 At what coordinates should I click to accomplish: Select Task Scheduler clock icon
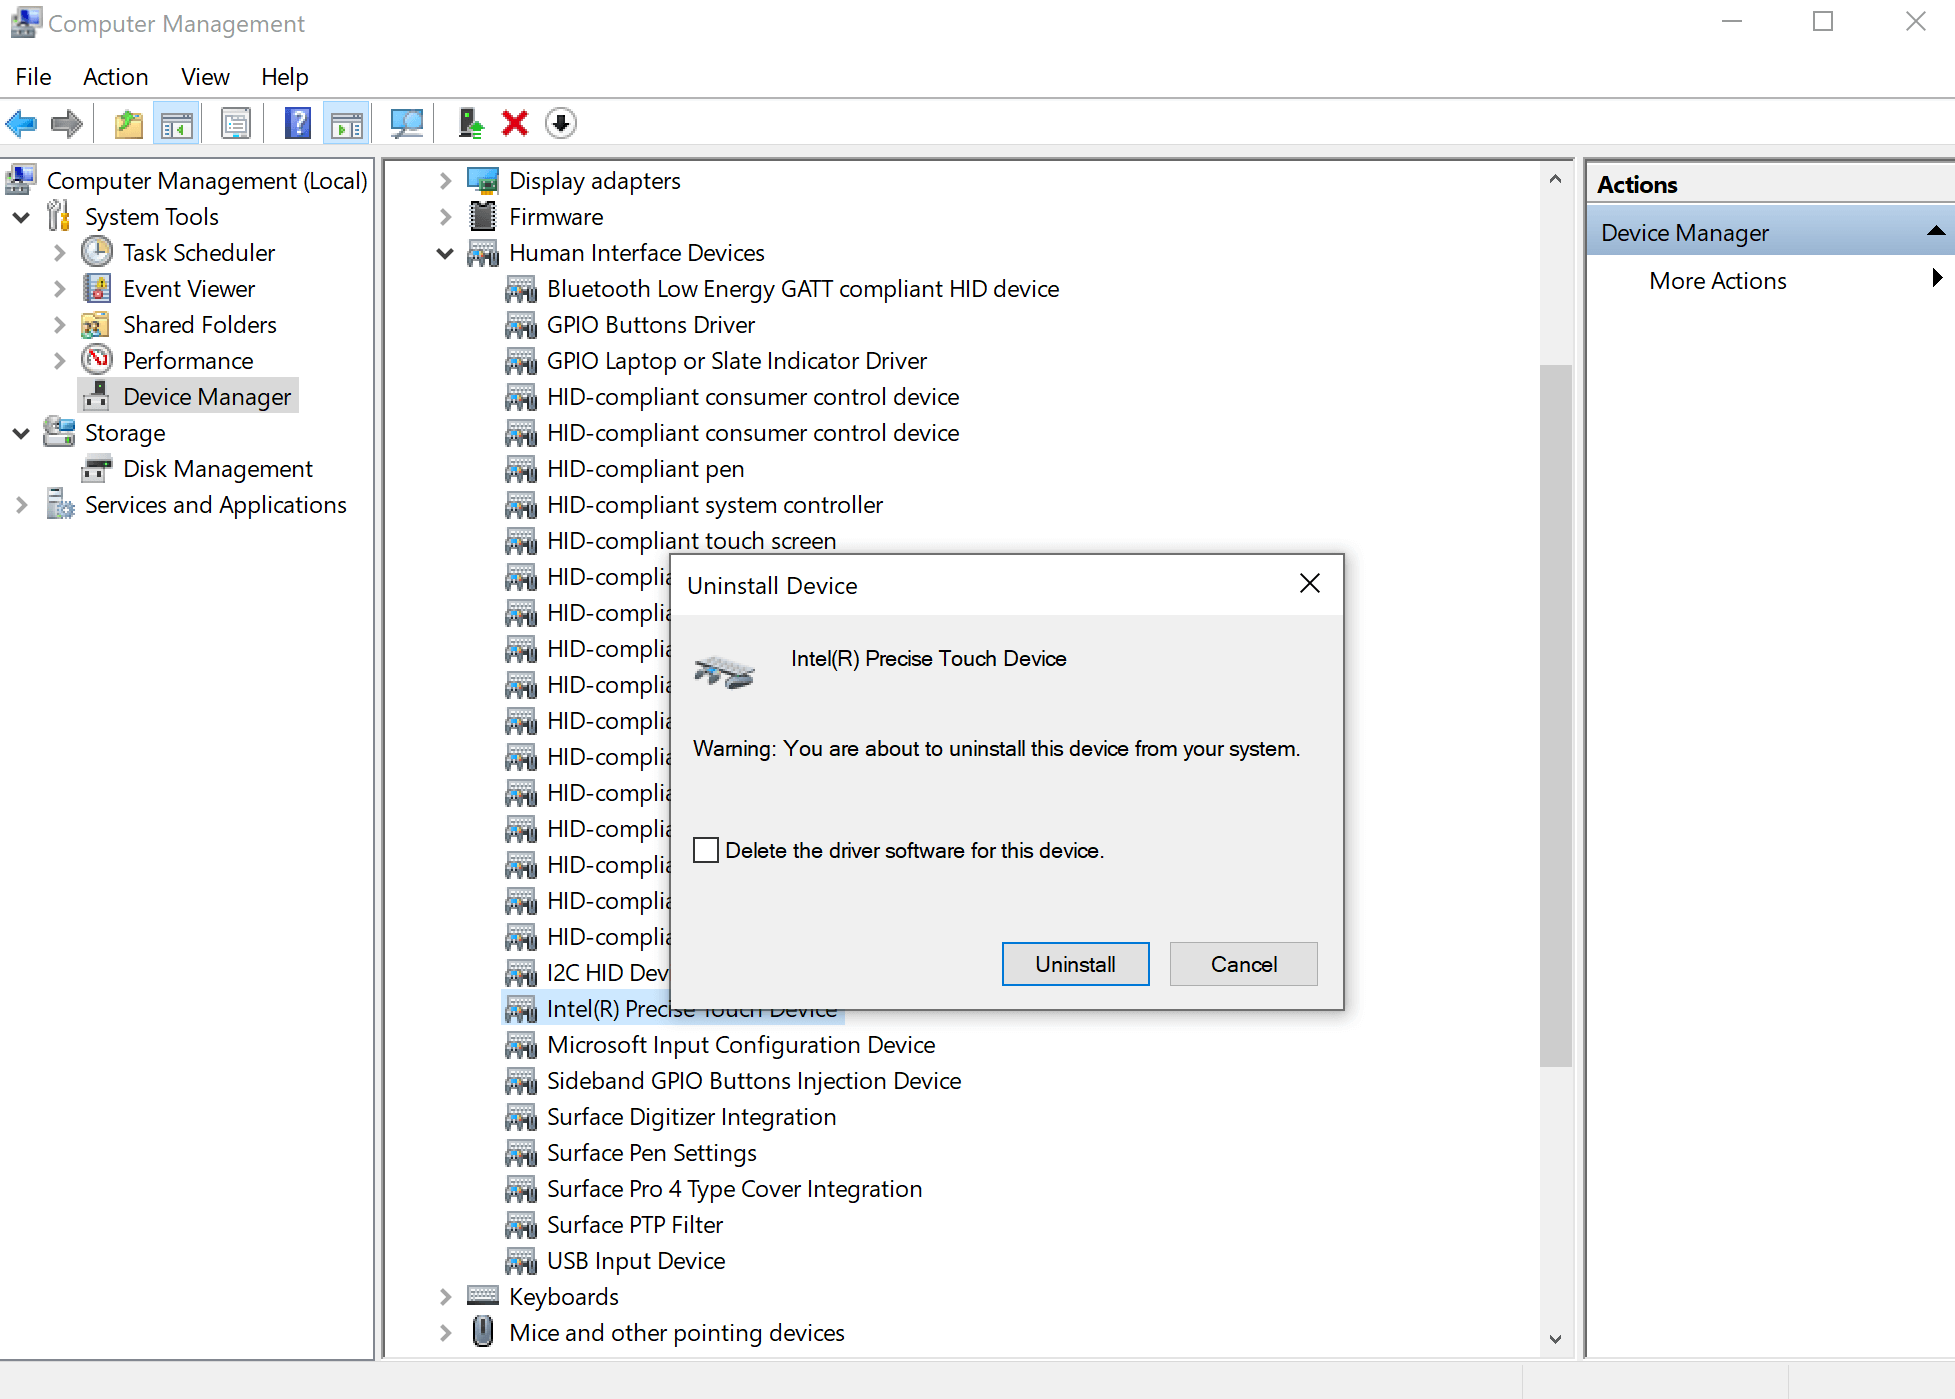click(x=97, y=252)
